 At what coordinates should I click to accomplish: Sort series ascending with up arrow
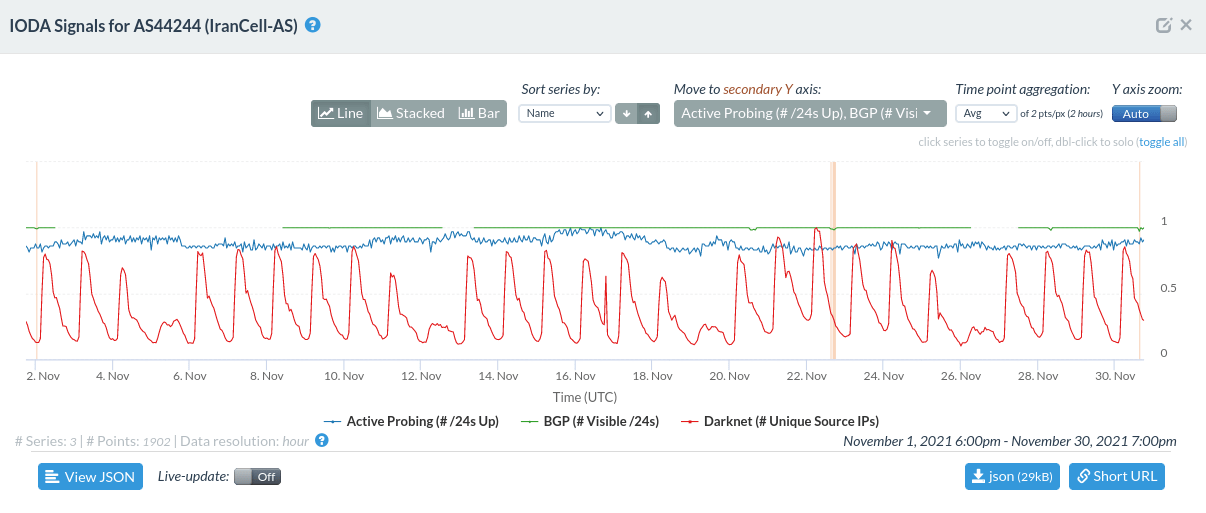click(x=648, y=113)
